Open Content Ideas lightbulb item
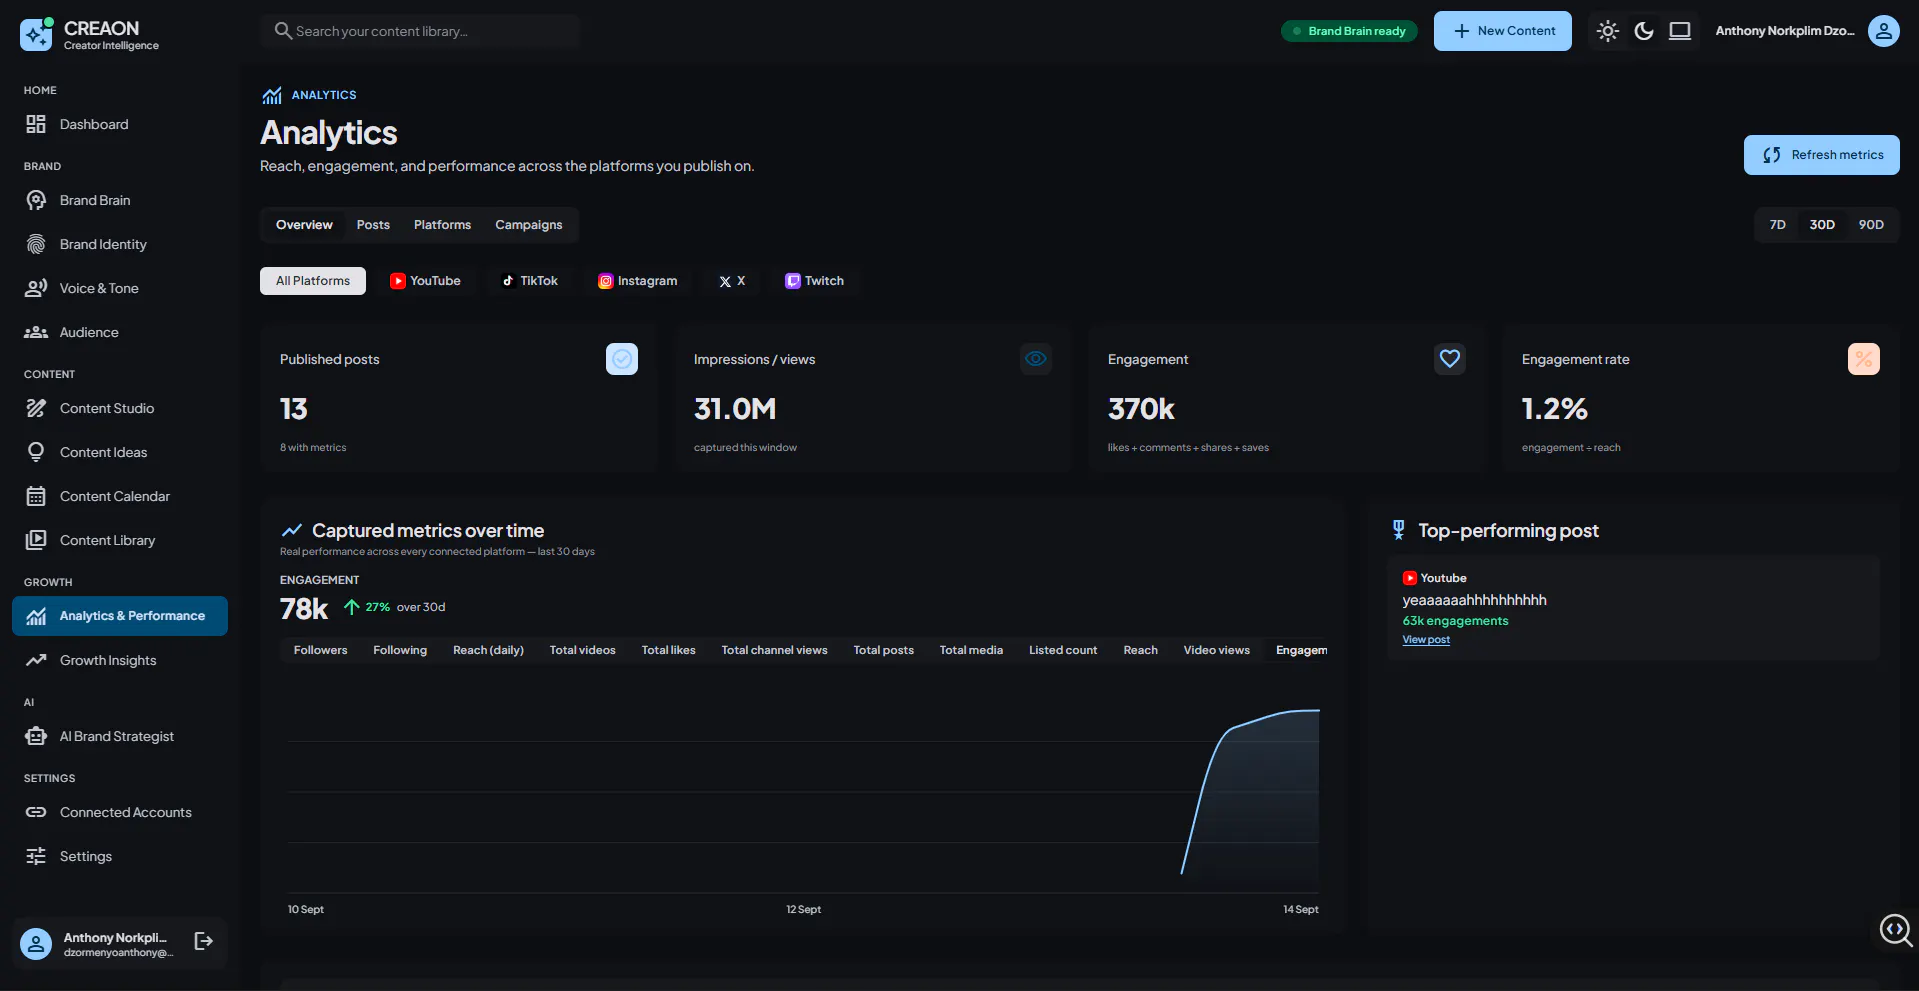Image resolution: width=1919 pixels, height=991 pixels. 120,452
